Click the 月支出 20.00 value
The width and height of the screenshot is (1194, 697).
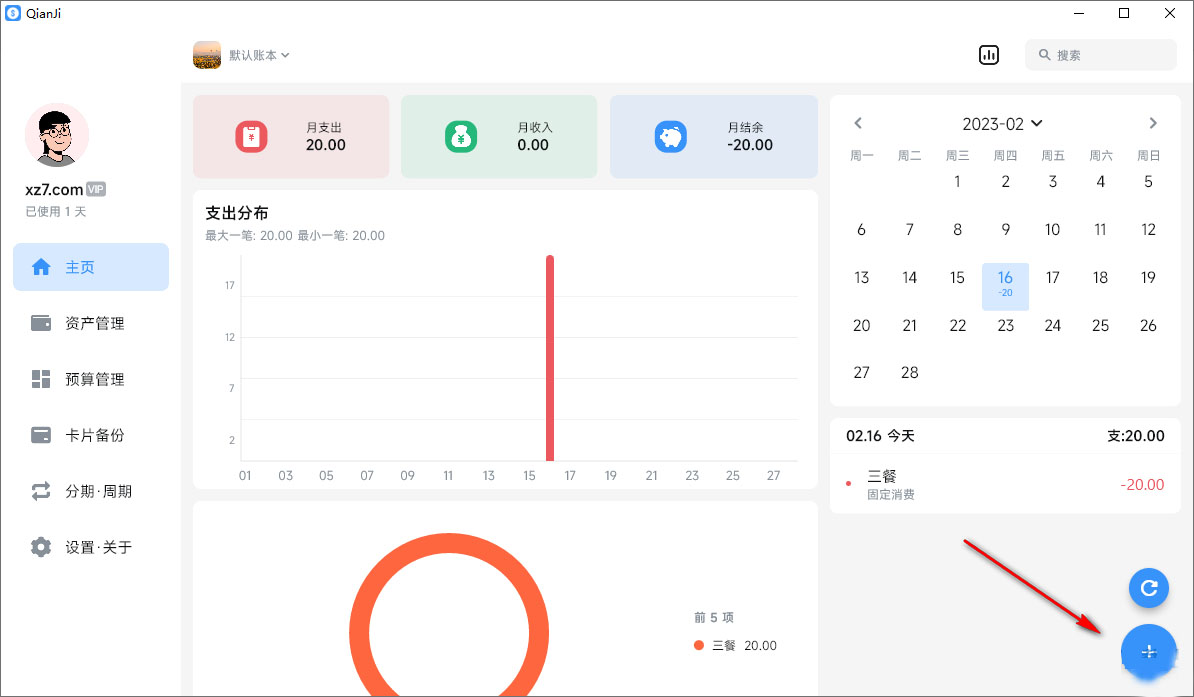tap(326, 145)
